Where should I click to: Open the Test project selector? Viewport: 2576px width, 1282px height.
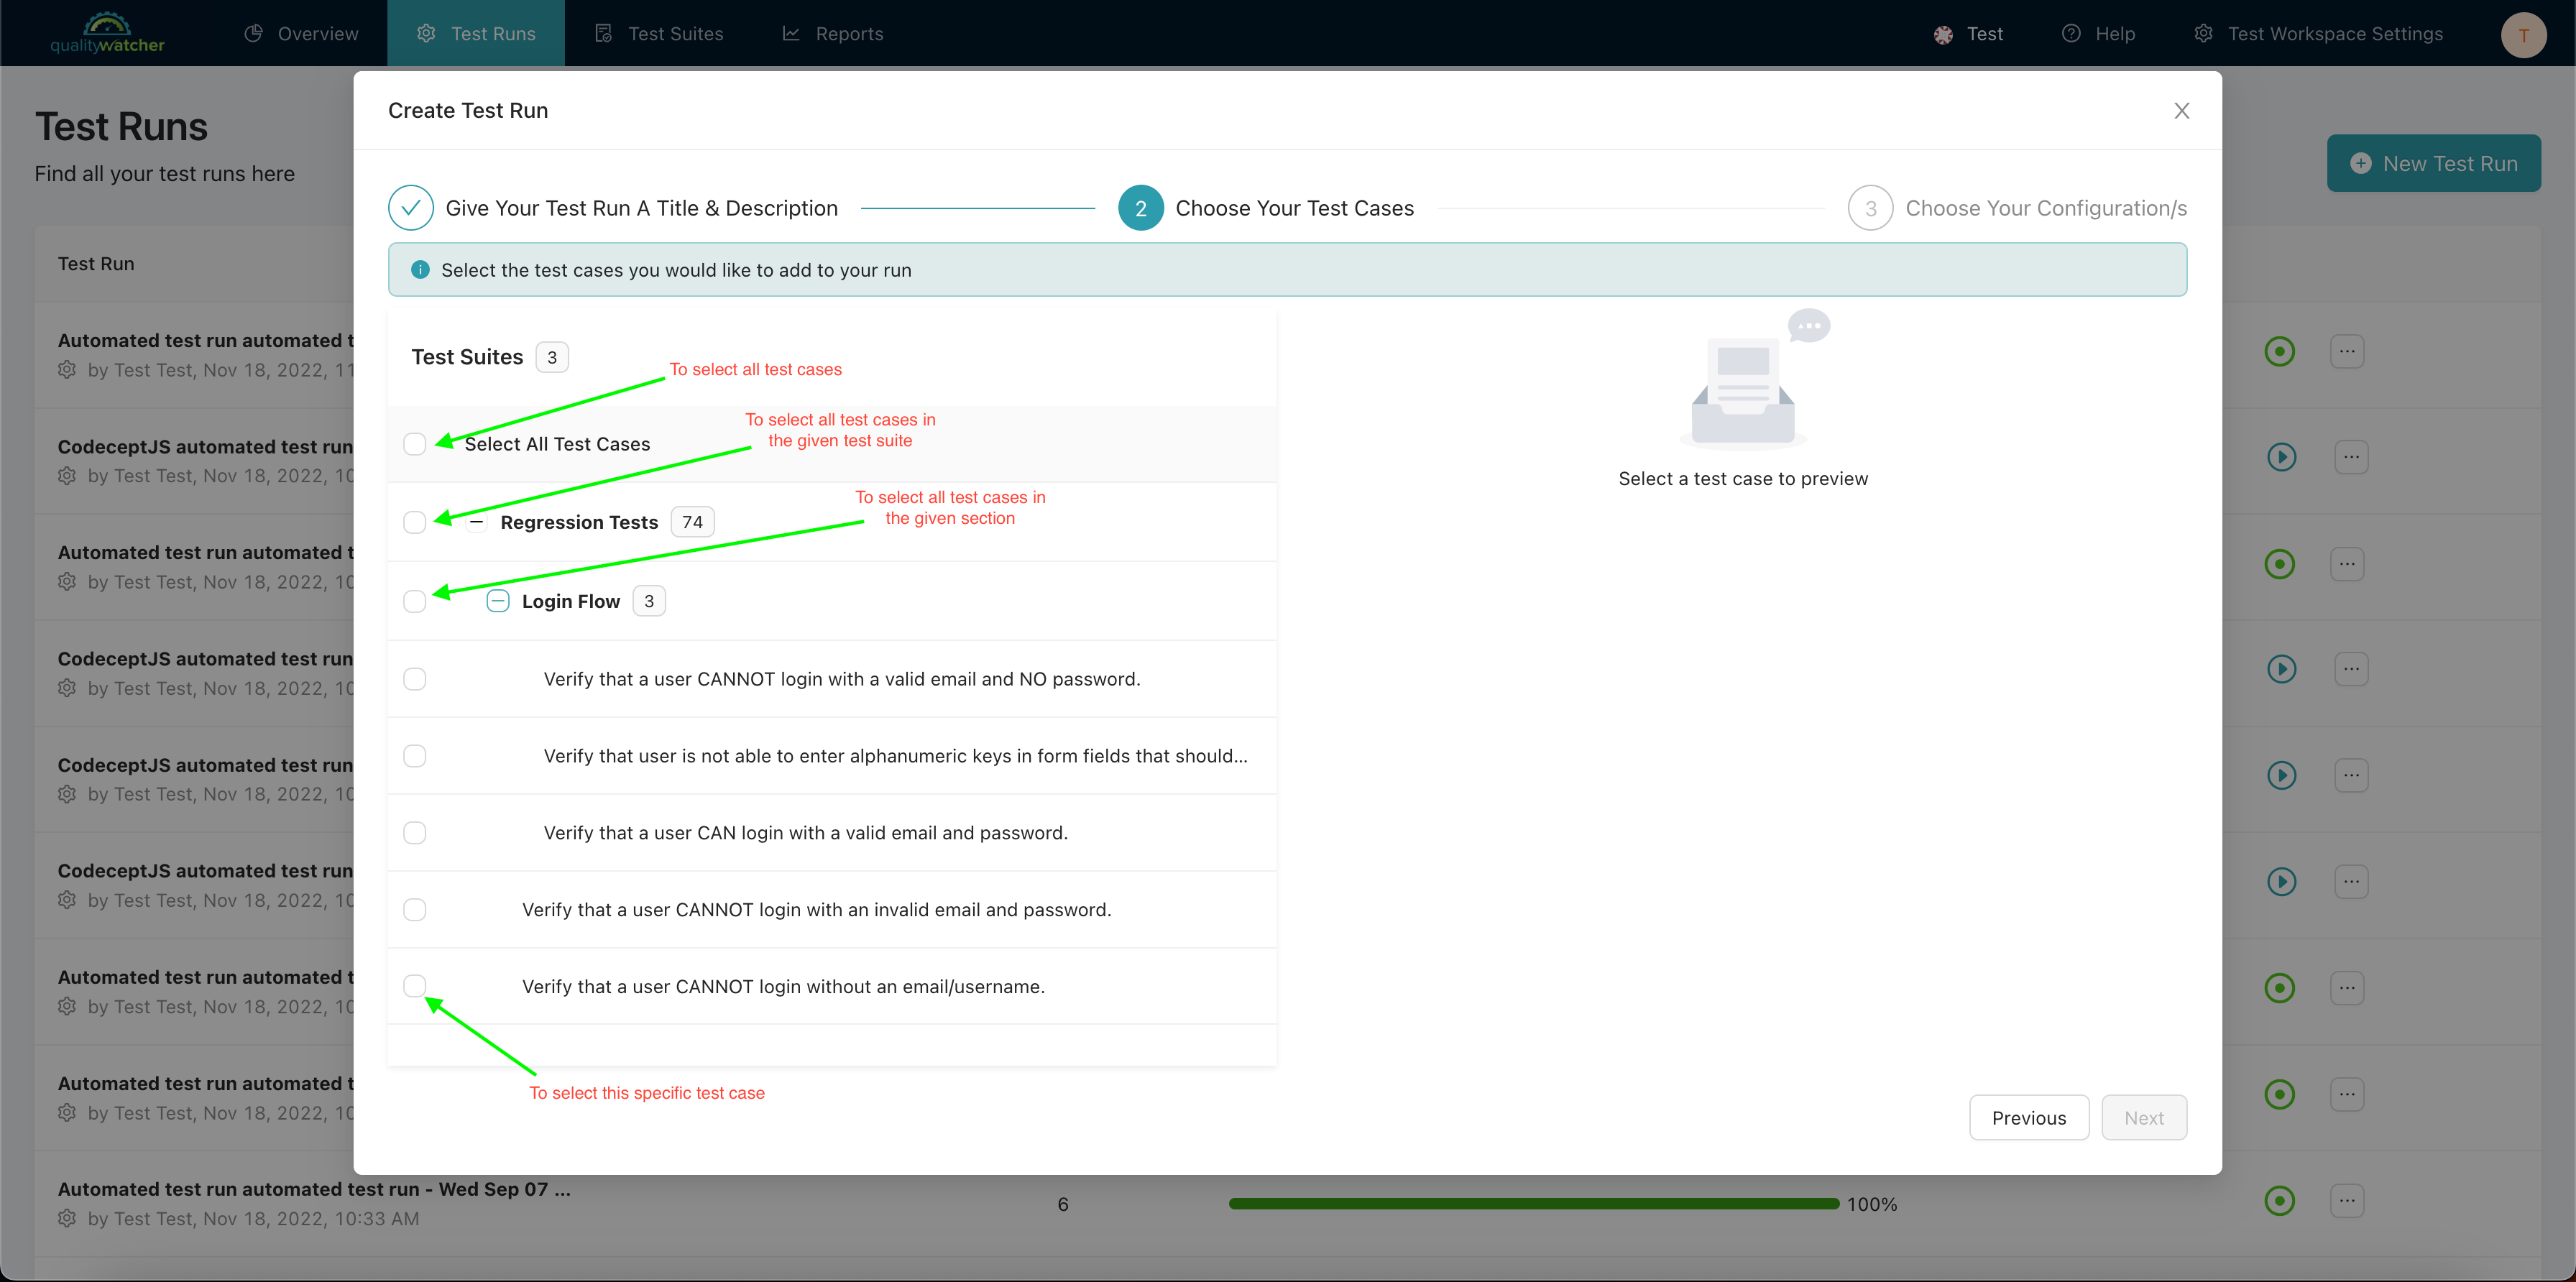[x=1968, y=33]
